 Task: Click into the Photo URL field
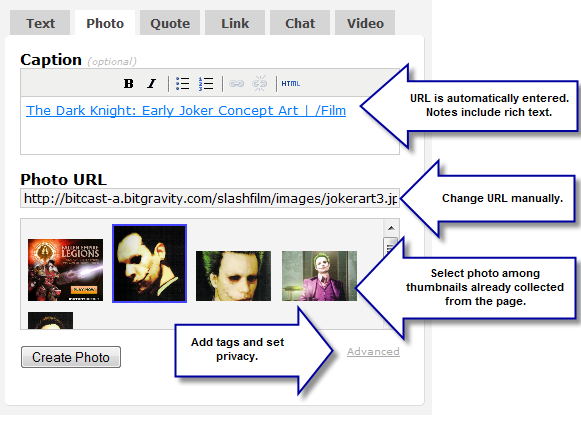point(210,198)
